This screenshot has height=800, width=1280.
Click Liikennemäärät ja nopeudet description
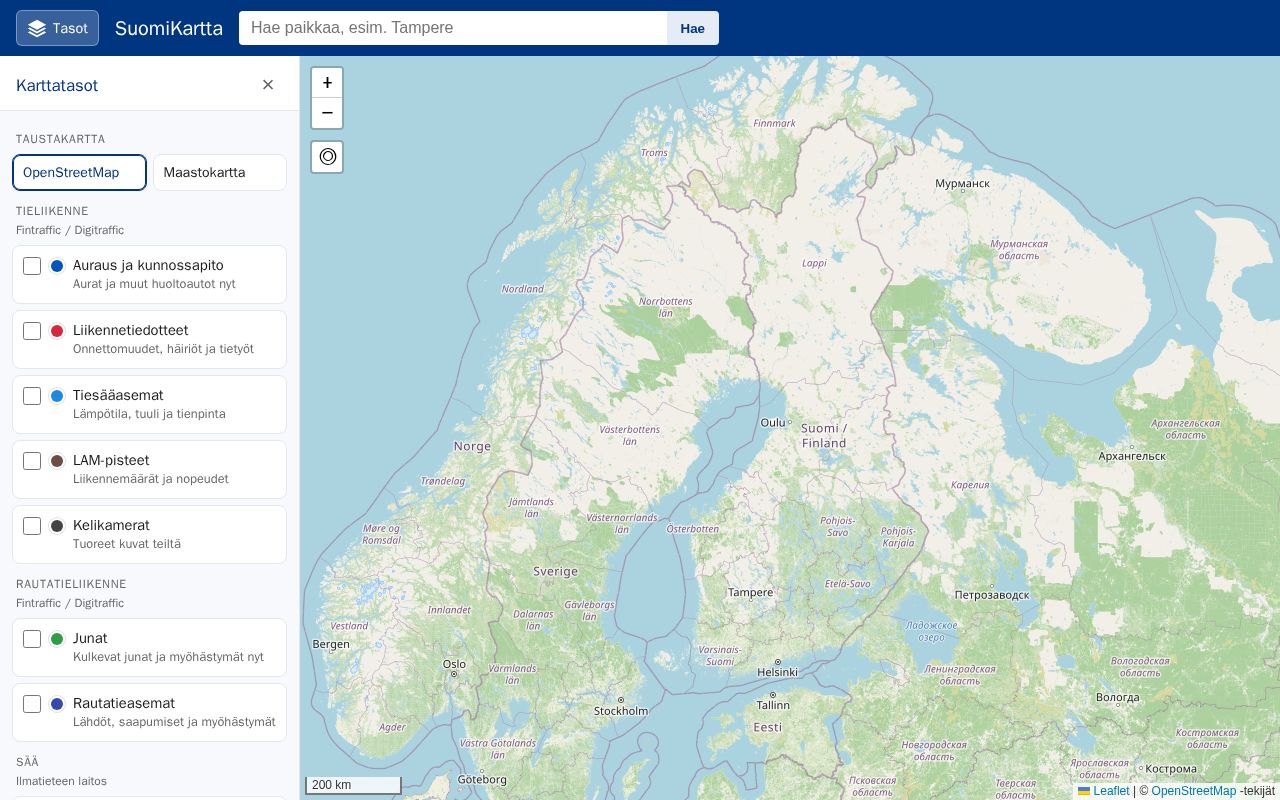151,479
